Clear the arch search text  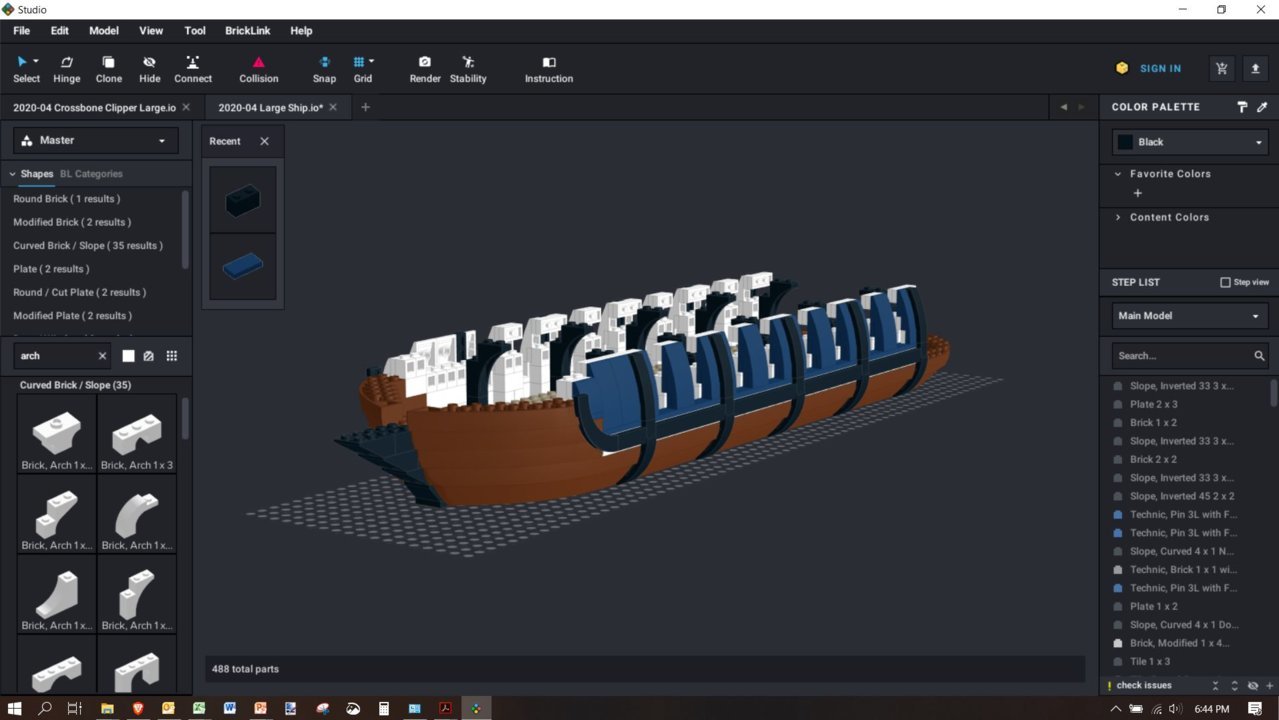[x=102, y=356]
